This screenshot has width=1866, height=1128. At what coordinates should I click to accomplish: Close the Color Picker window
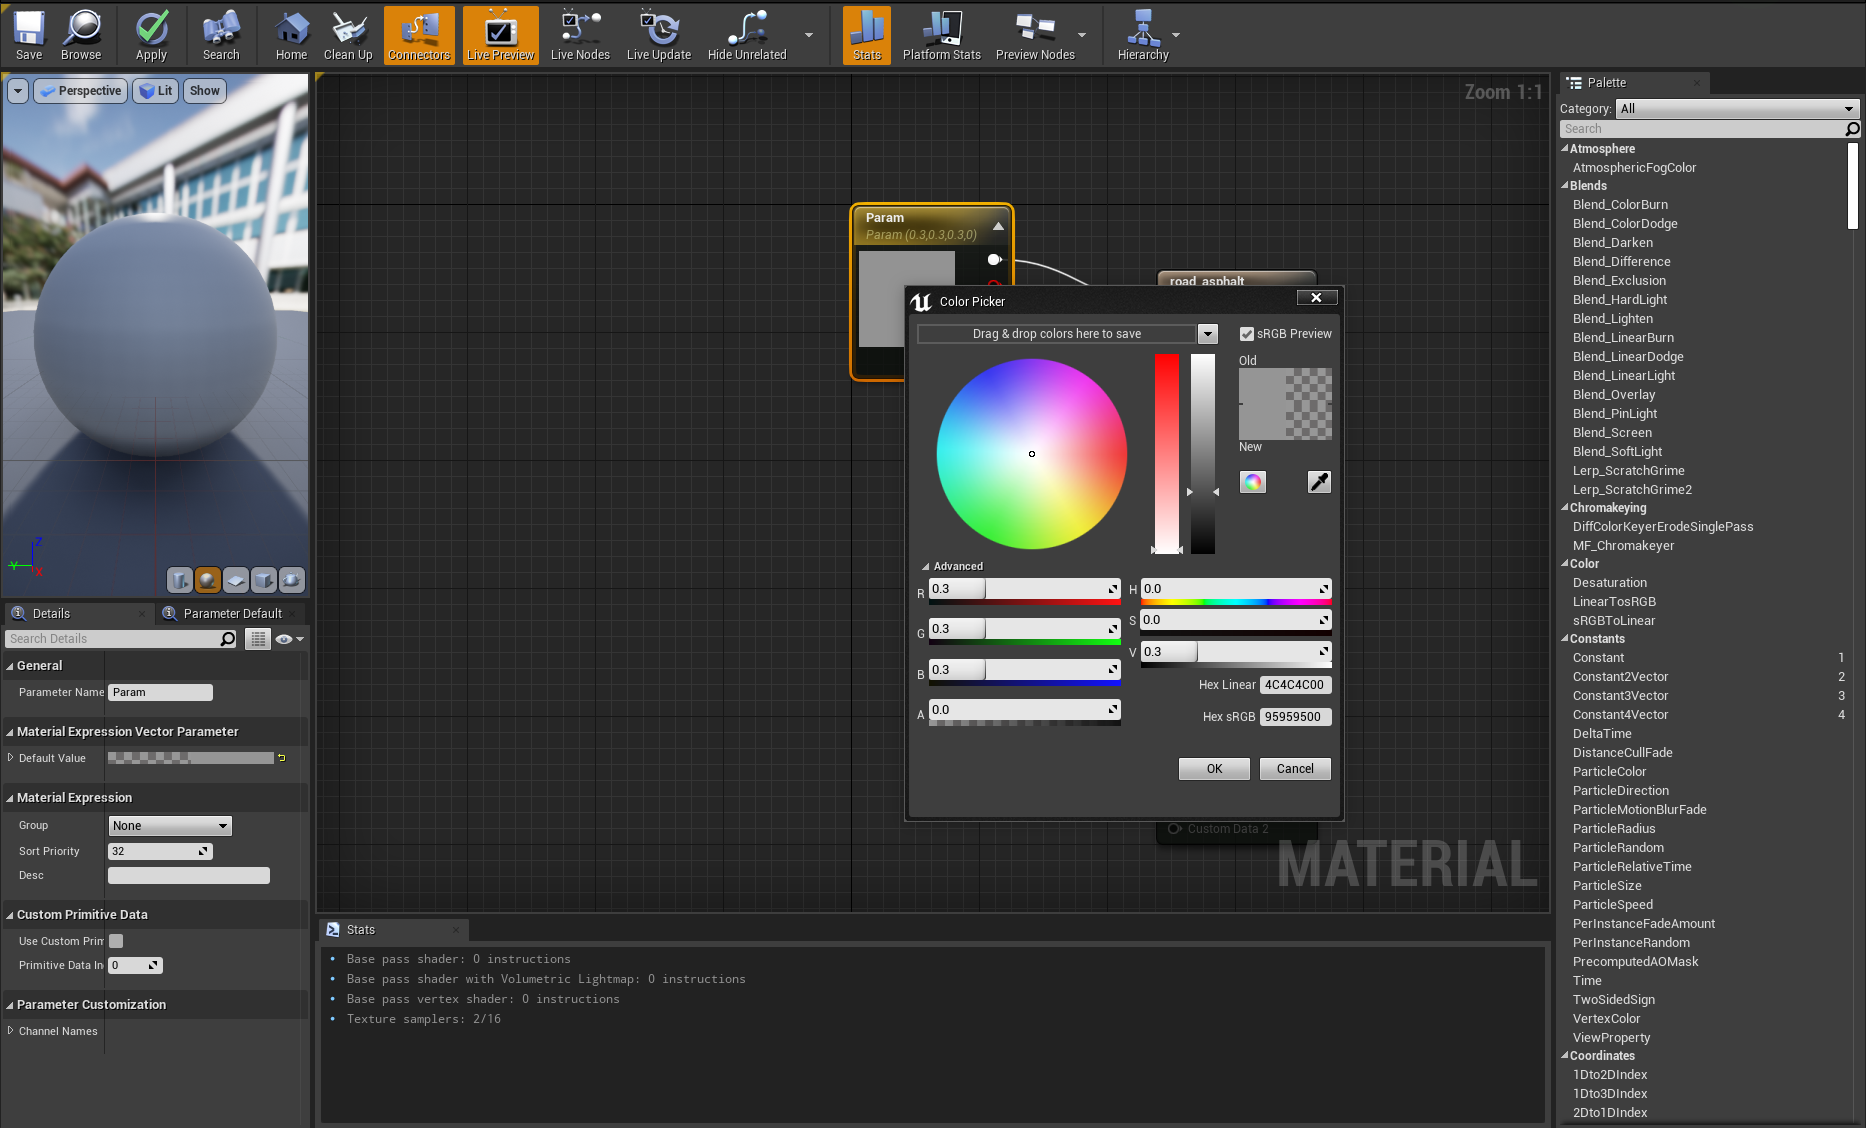(x=1316, y=298)
